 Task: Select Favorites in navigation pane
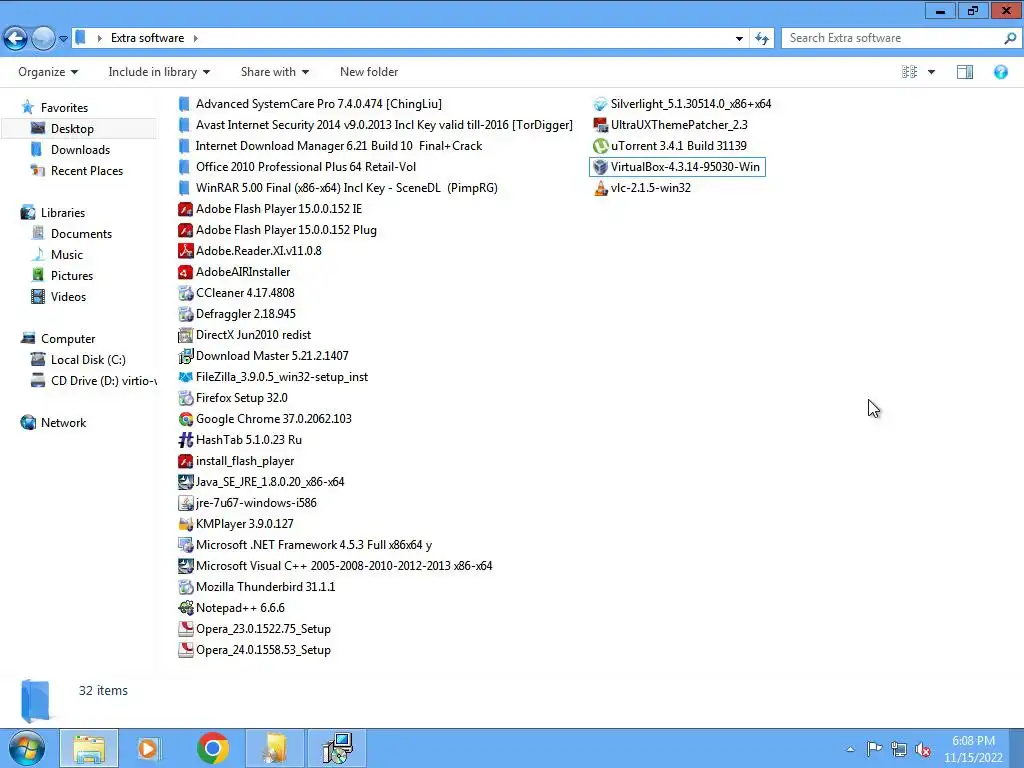click(64, 108)
